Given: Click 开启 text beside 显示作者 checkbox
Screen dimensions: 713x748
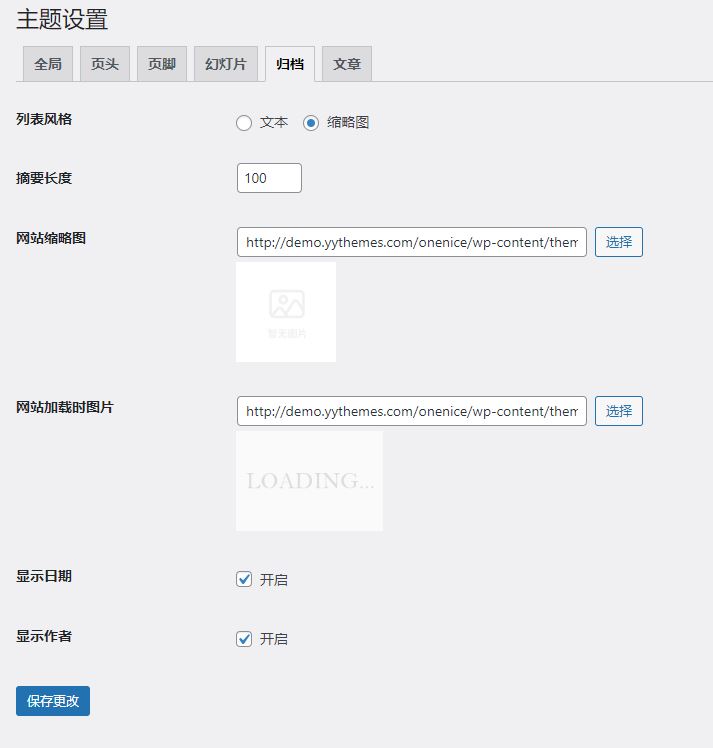Looking at the screenshot, I should 274,639.
